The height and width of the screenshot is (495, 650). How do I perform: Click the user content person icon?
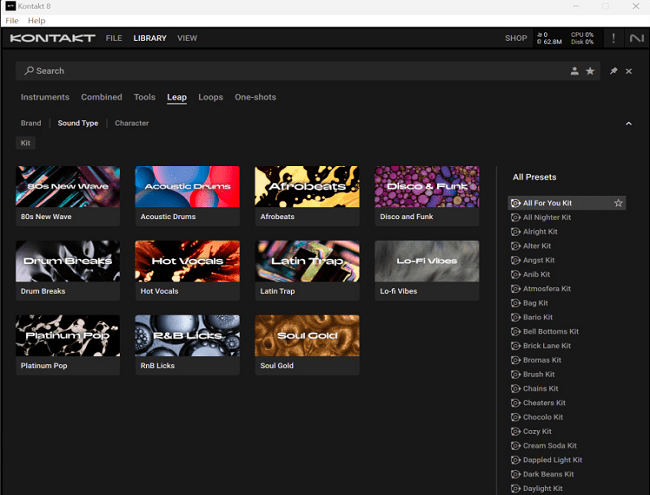(575, 71)
